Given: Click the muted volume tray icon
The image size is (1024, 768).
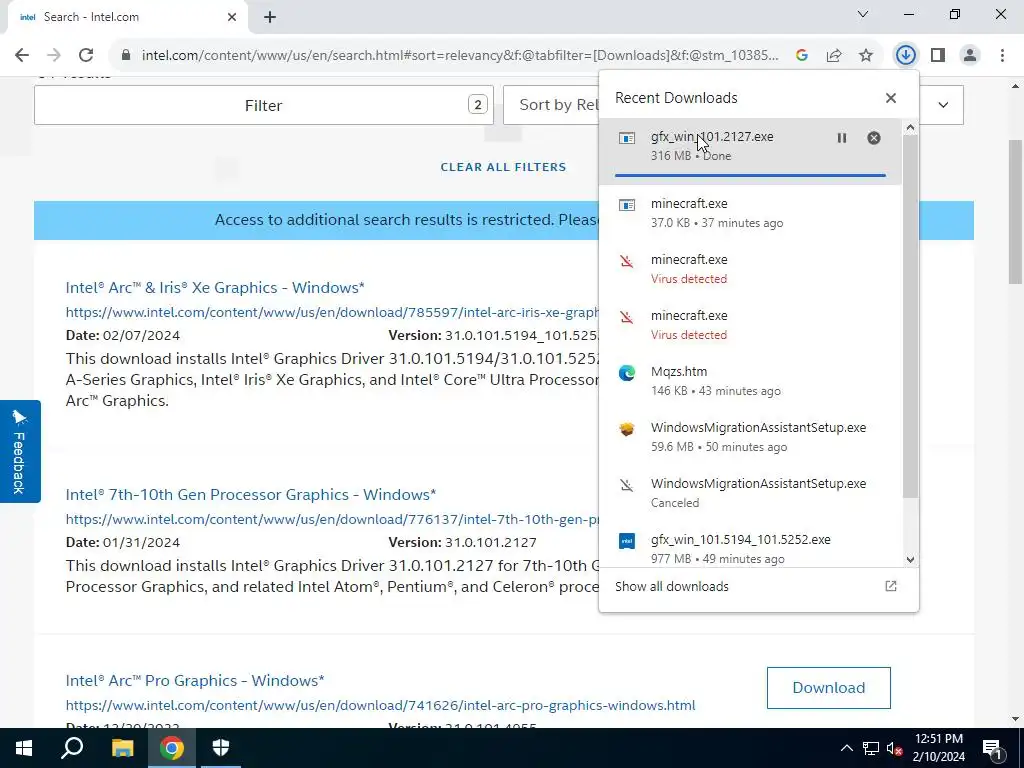Looking at the screenshot, I should point(895,748).
